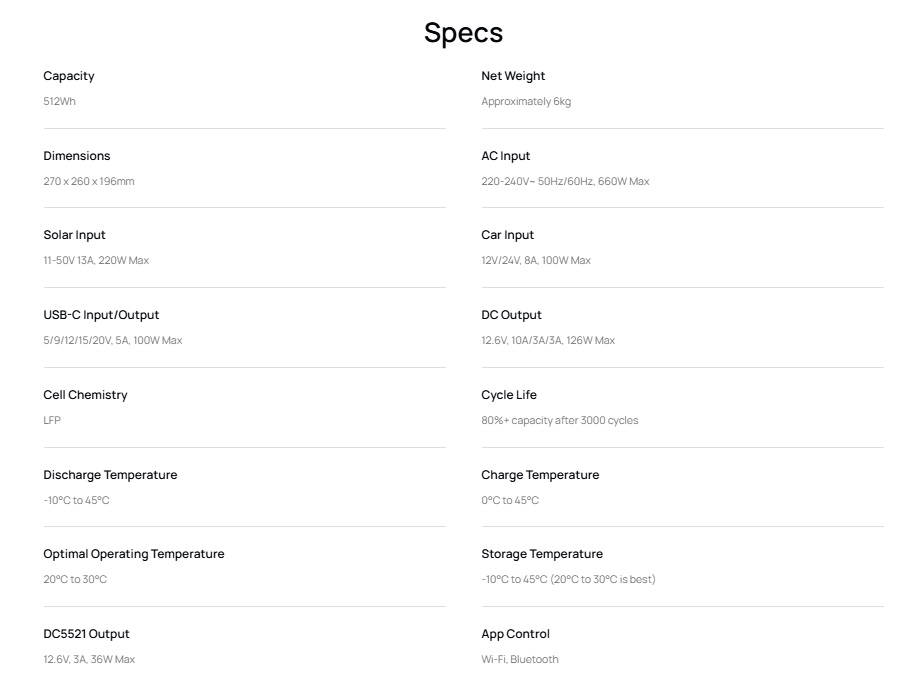Select the DC Output label
The height and width of the screenshot is (683, 915).
(x=512, y=315)
